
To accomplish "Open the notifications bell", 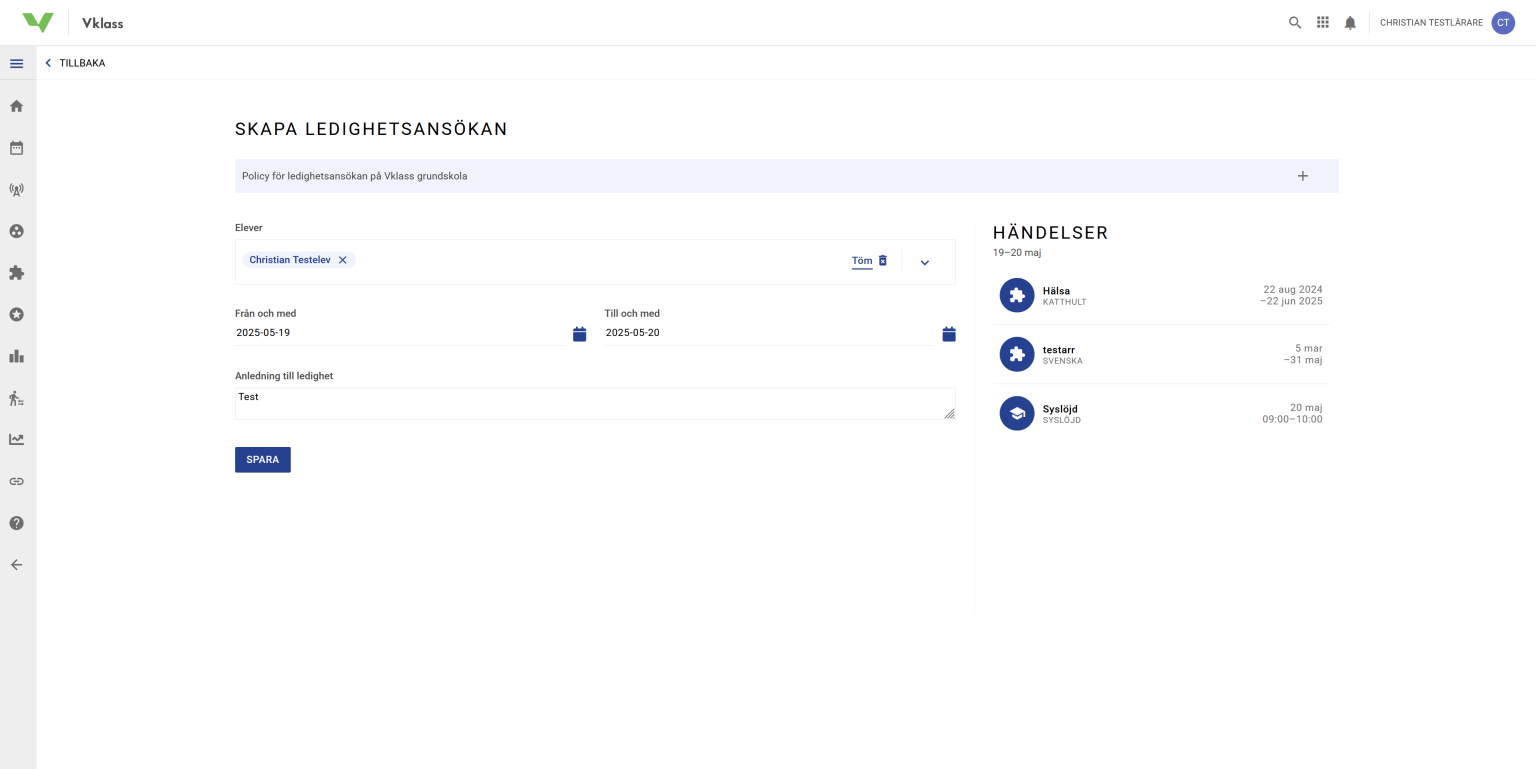I will coord(1350,23).
